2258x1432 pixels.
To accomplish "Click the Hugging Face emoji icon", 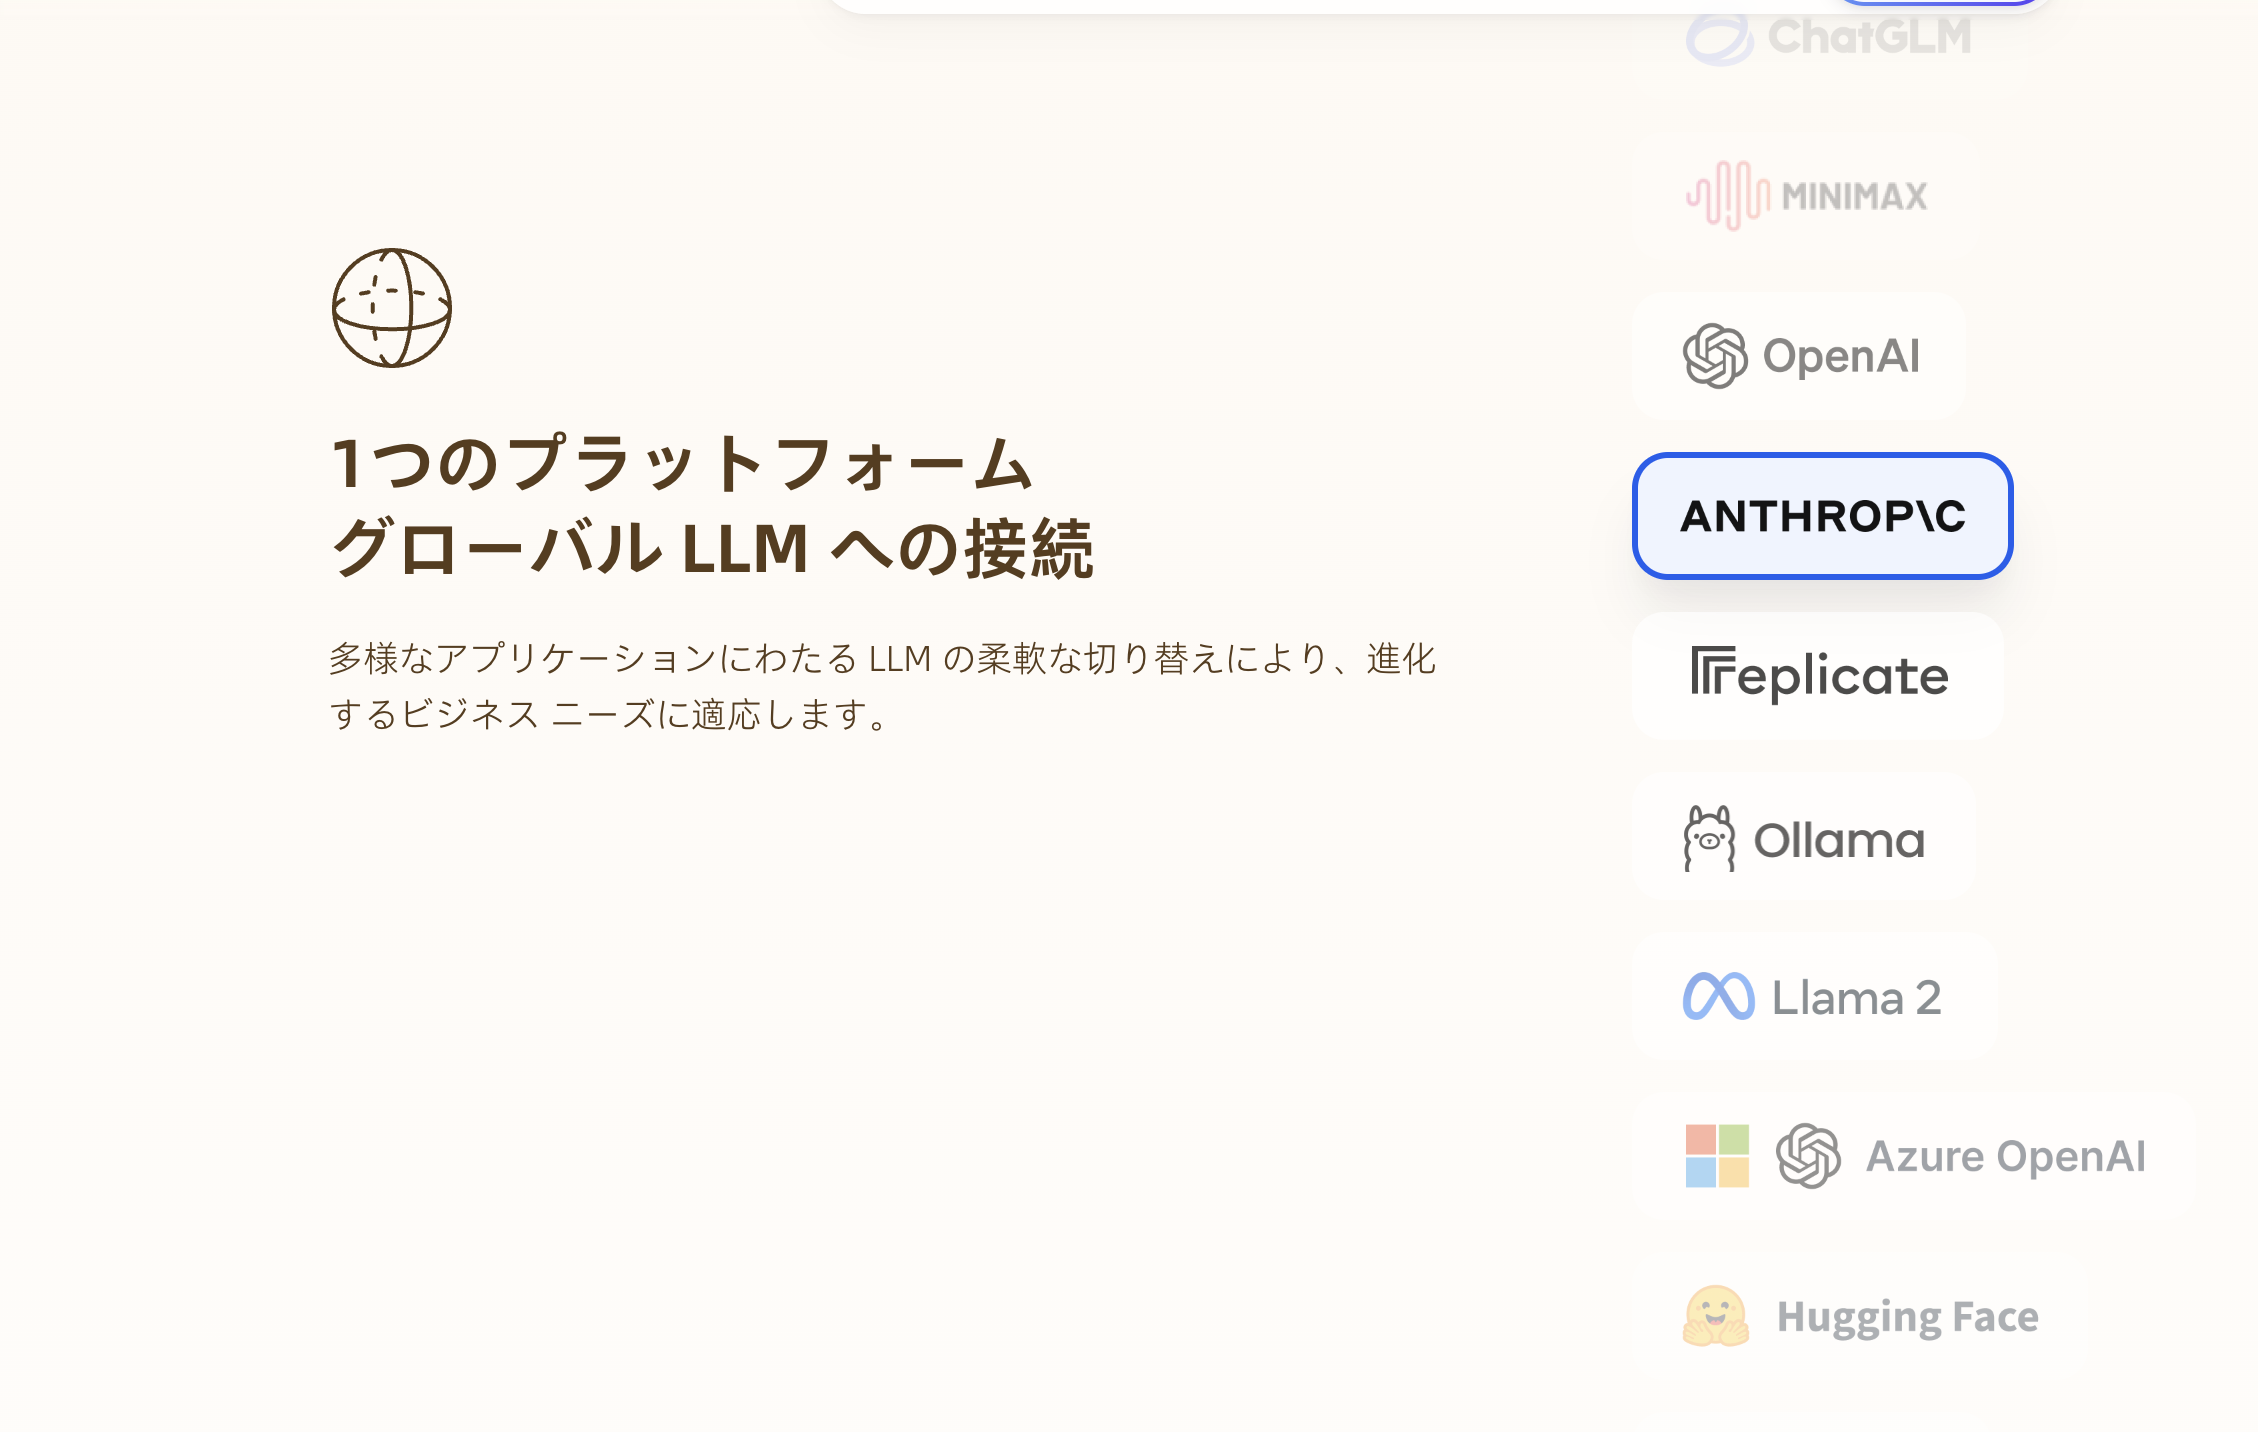I will [x=1716, y=1316].
